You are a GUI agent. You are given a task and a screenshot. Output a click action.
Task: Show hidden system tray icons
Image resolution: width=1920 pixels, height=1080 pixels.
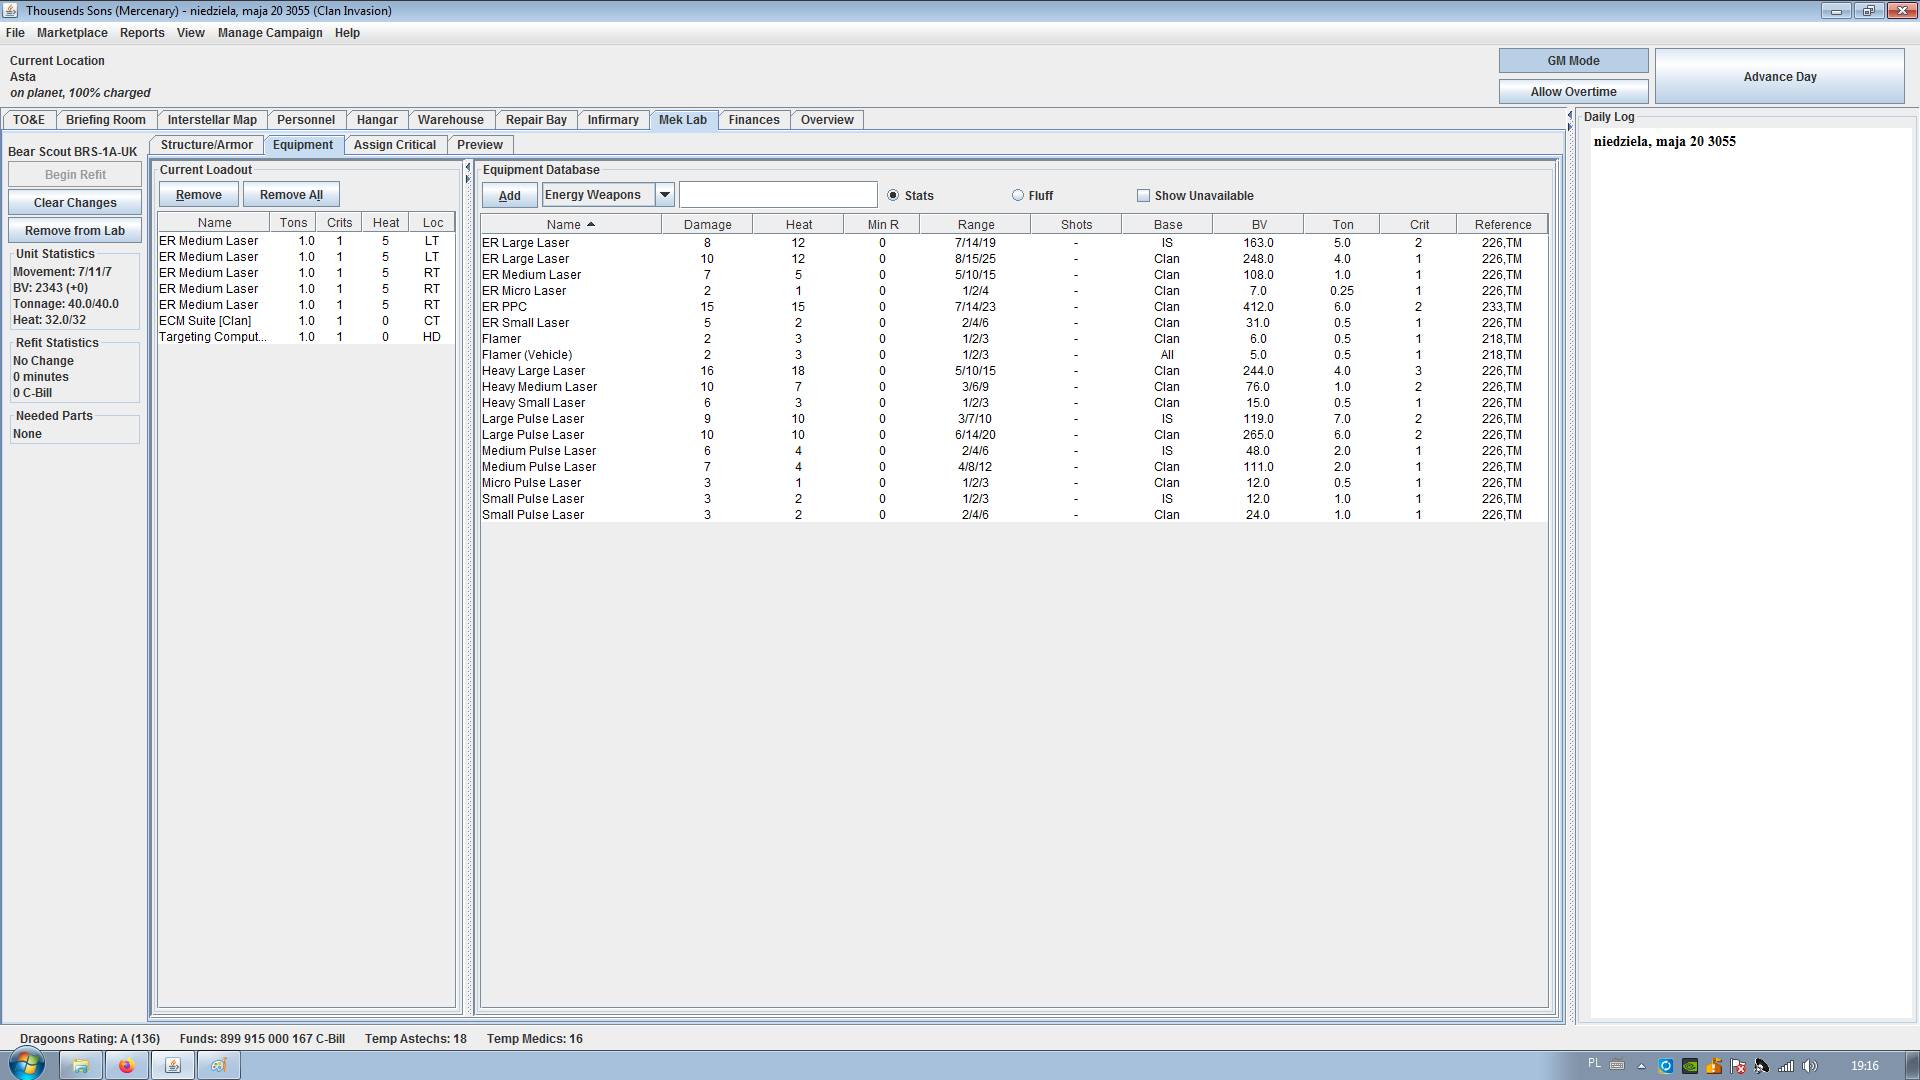(x=1641, y=1066)
